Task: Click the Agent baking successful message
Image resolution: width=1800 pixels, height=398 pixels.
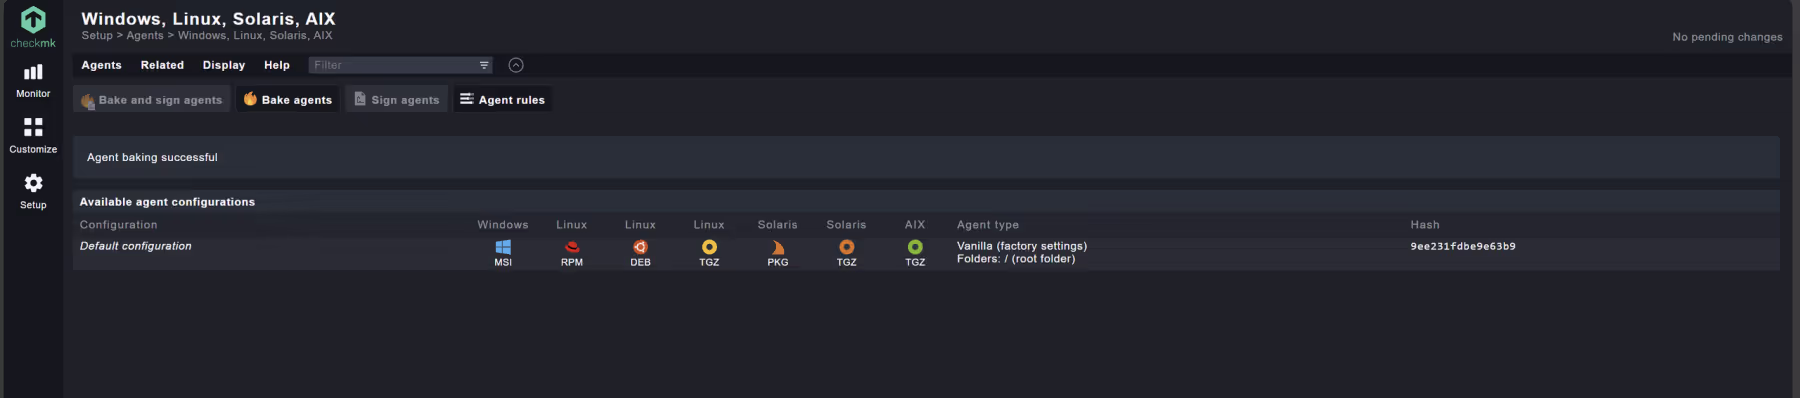Action: coord(152,158)
